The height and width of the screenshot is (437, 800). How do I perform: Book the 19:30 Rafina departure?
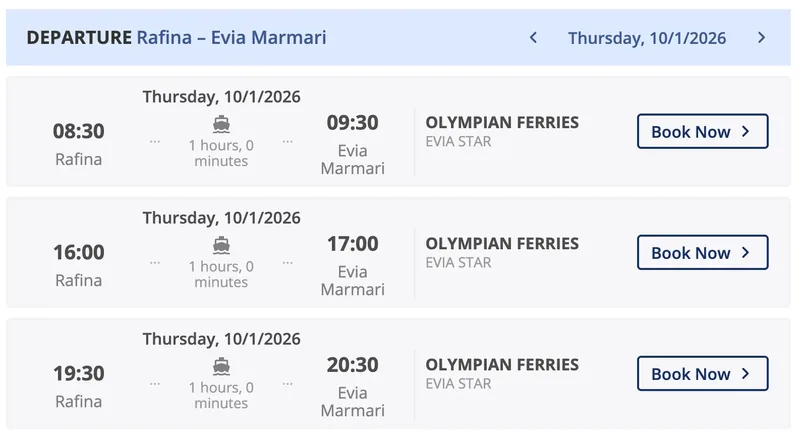pyautogui.click(x=703, y=374)
